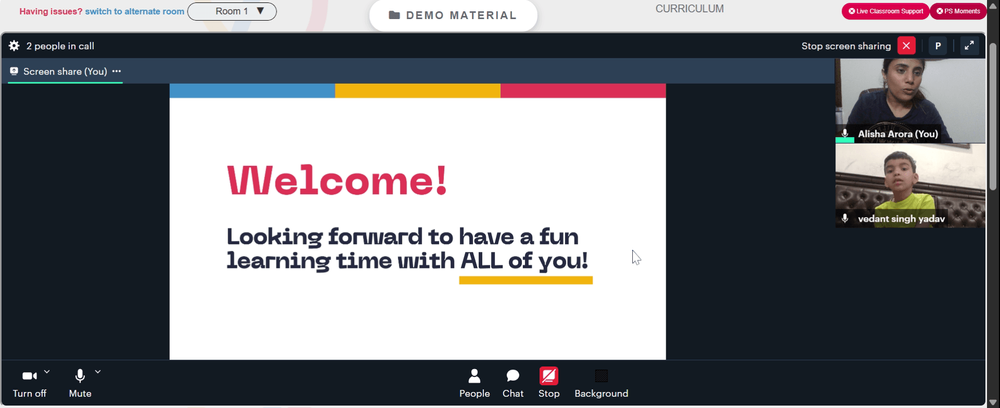Screen dimensions: 1000x408
Task: Click mic icon beside vedant singh yadav
Action: (x=845, y=219)
